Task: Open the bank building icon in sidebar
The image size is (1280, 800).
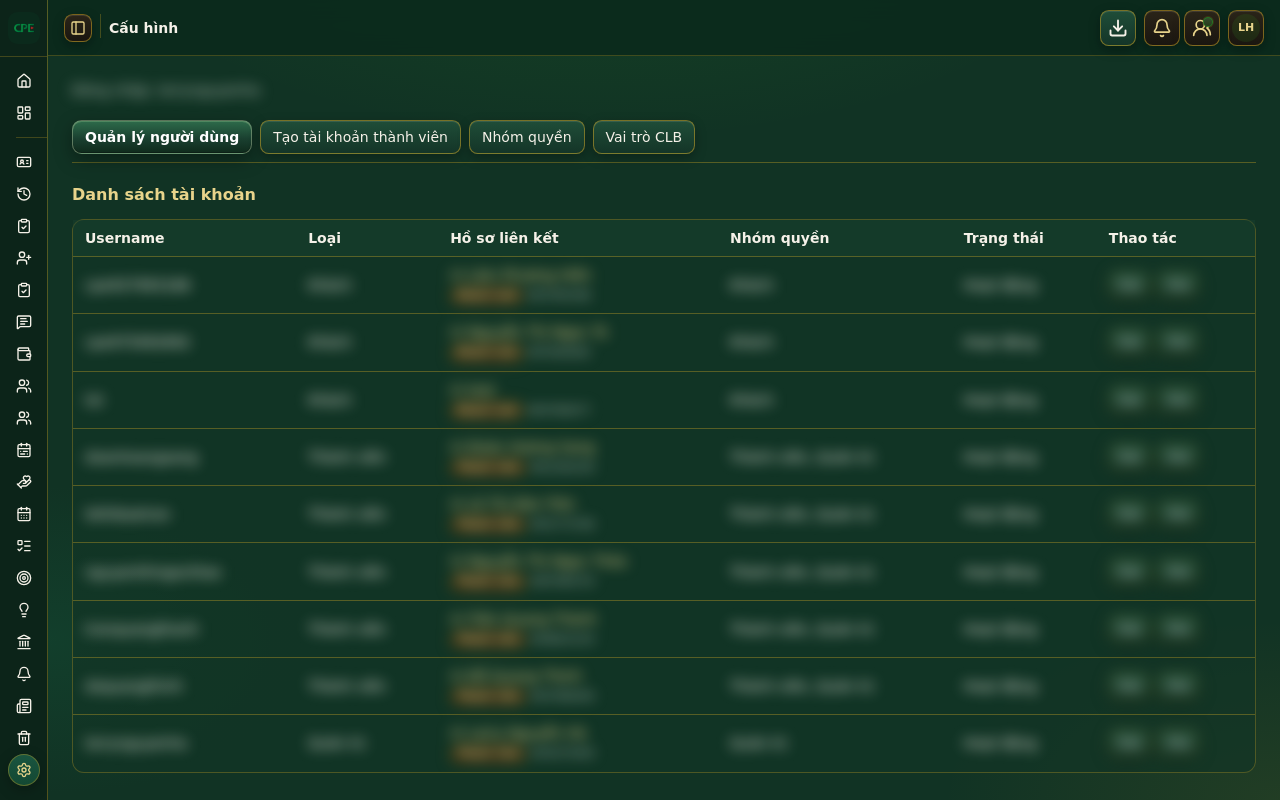Action: [x=24, y=642]
